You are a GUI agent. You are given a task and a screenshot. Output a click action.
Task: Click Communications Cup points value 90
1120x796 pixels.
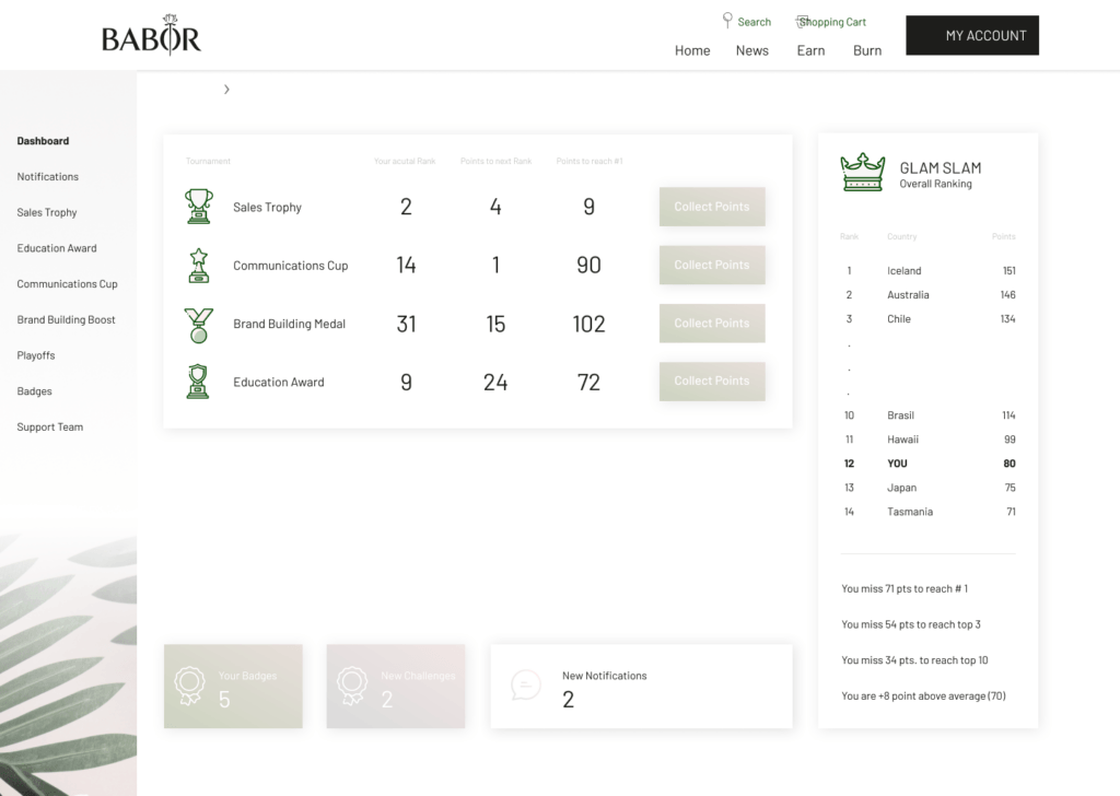[x=589, y=265]
